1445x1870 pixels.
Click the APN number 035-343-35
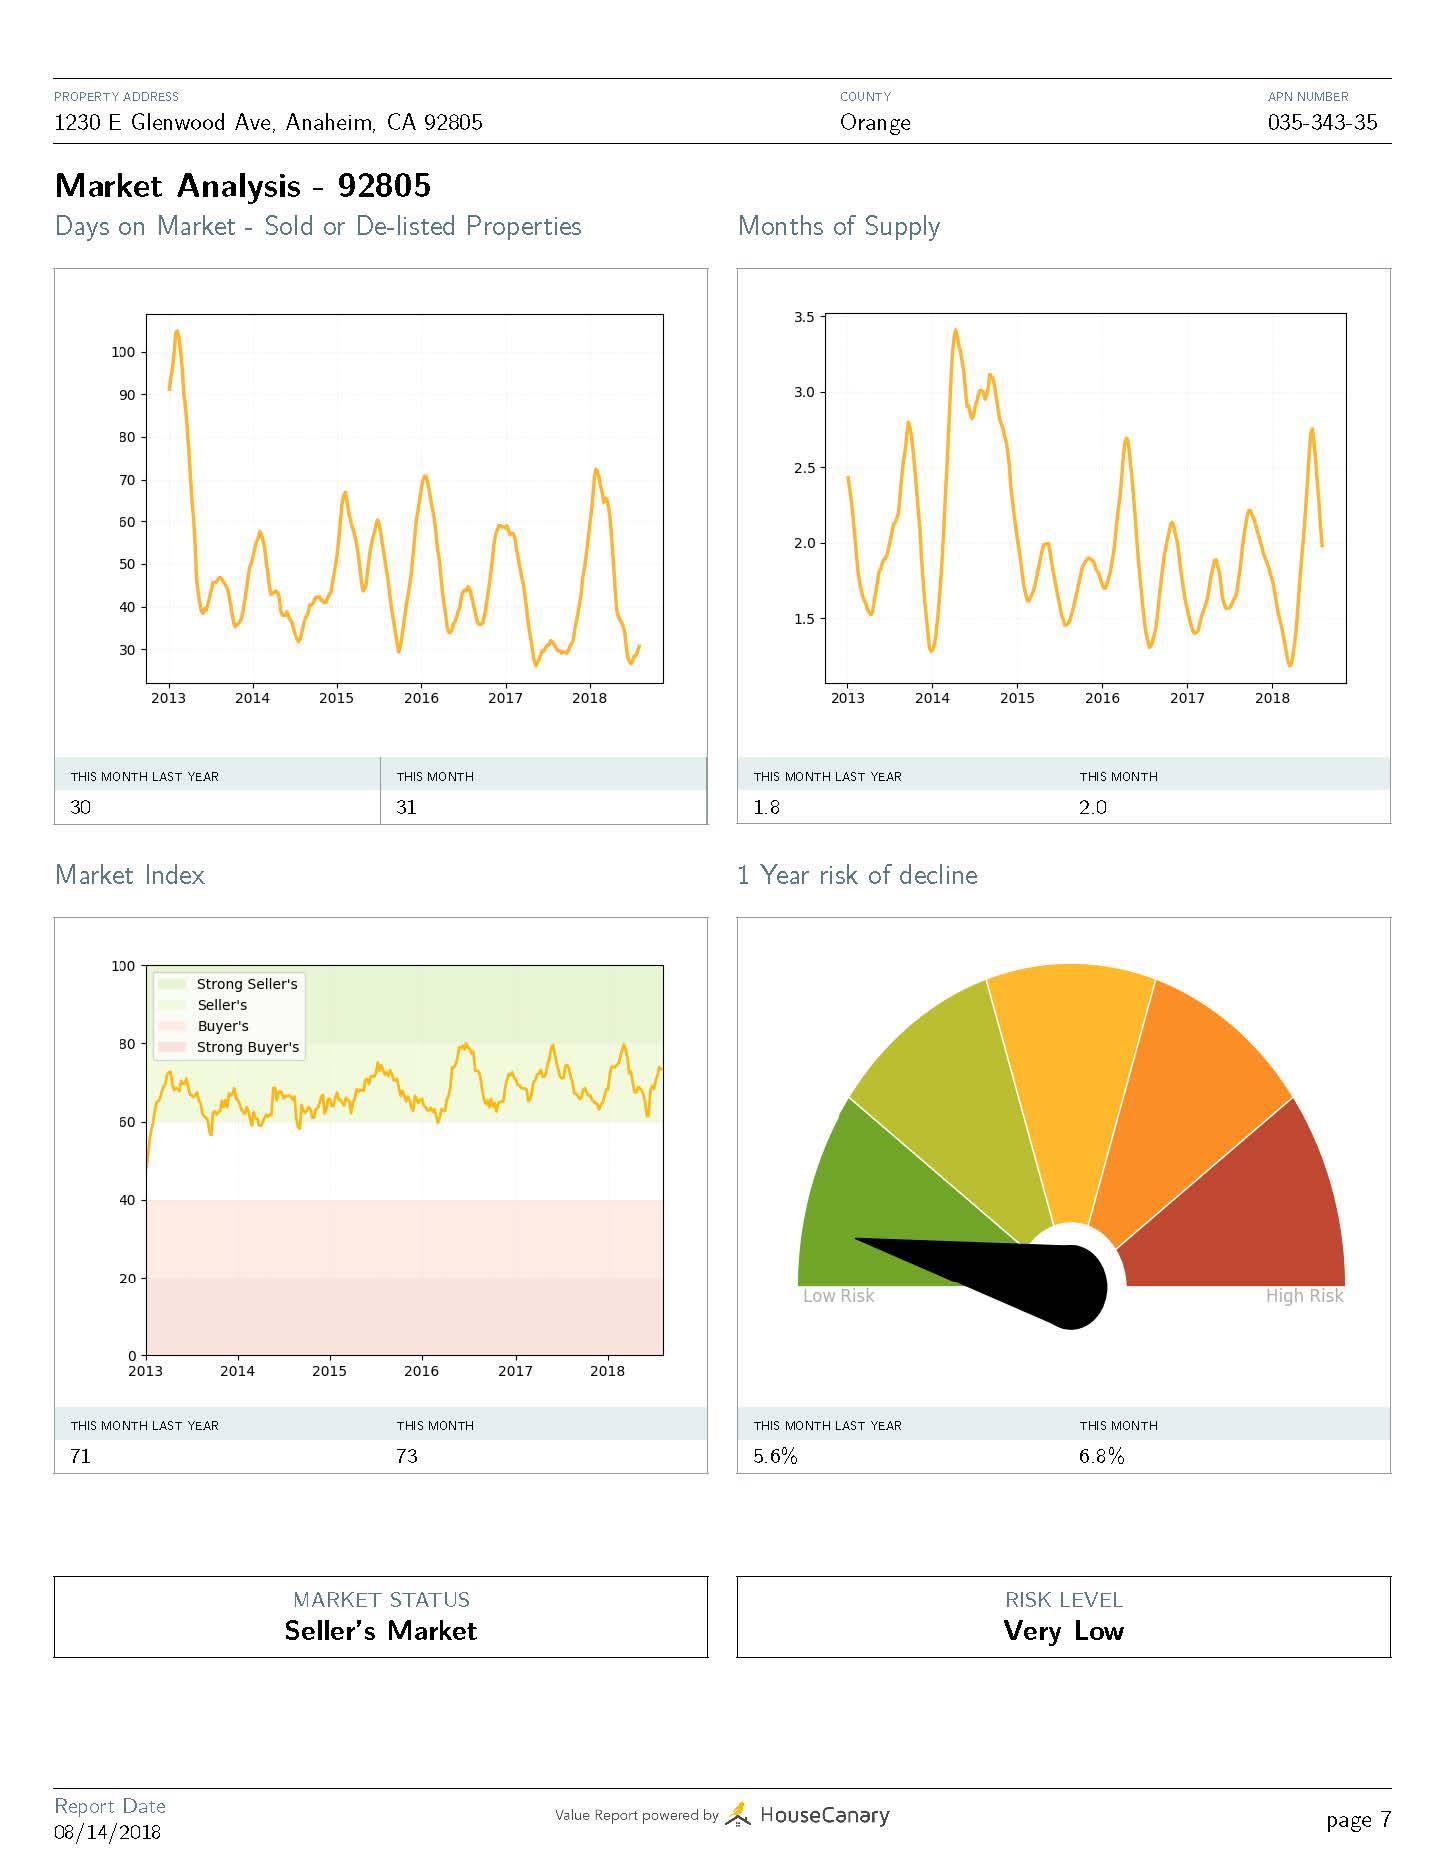[x=1322, y=122]
